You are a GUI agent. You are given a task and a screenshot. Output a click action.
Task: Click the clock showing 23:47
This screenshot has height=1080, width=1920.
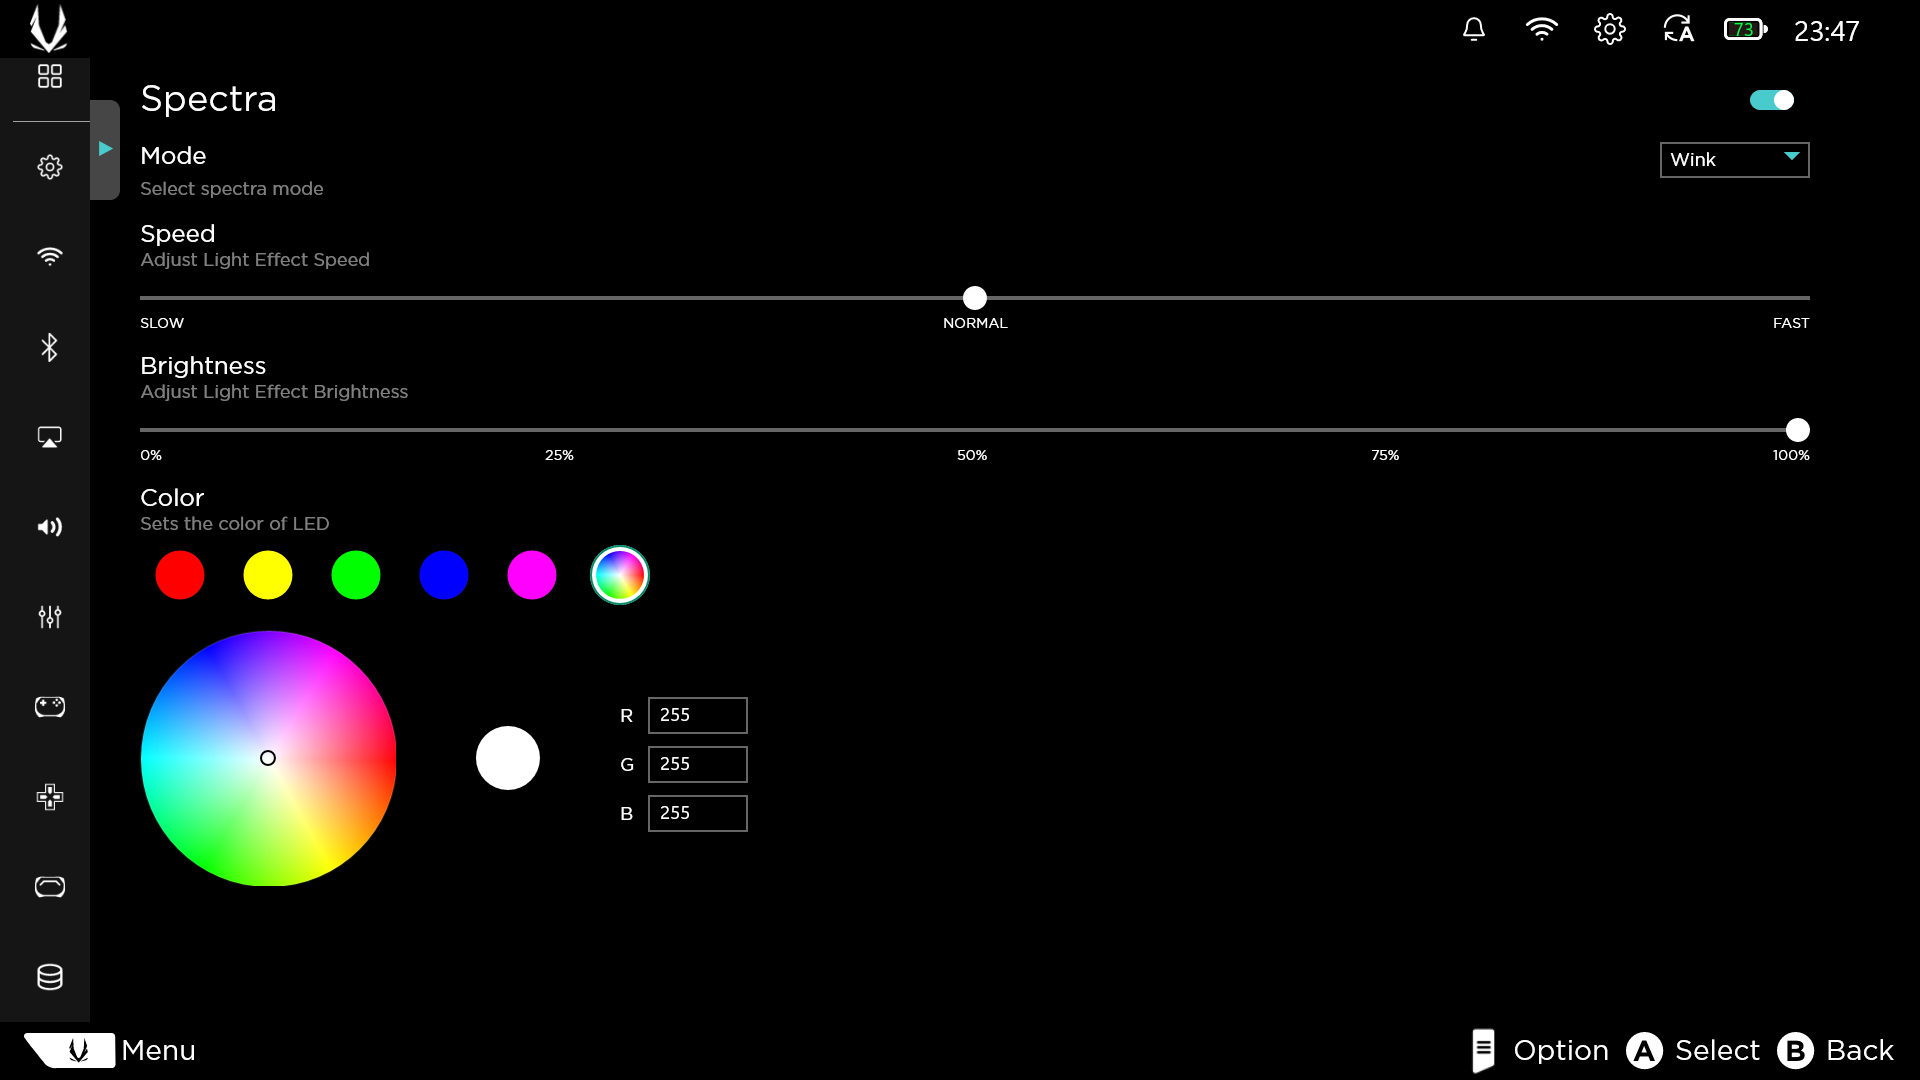pos(1826,31)
